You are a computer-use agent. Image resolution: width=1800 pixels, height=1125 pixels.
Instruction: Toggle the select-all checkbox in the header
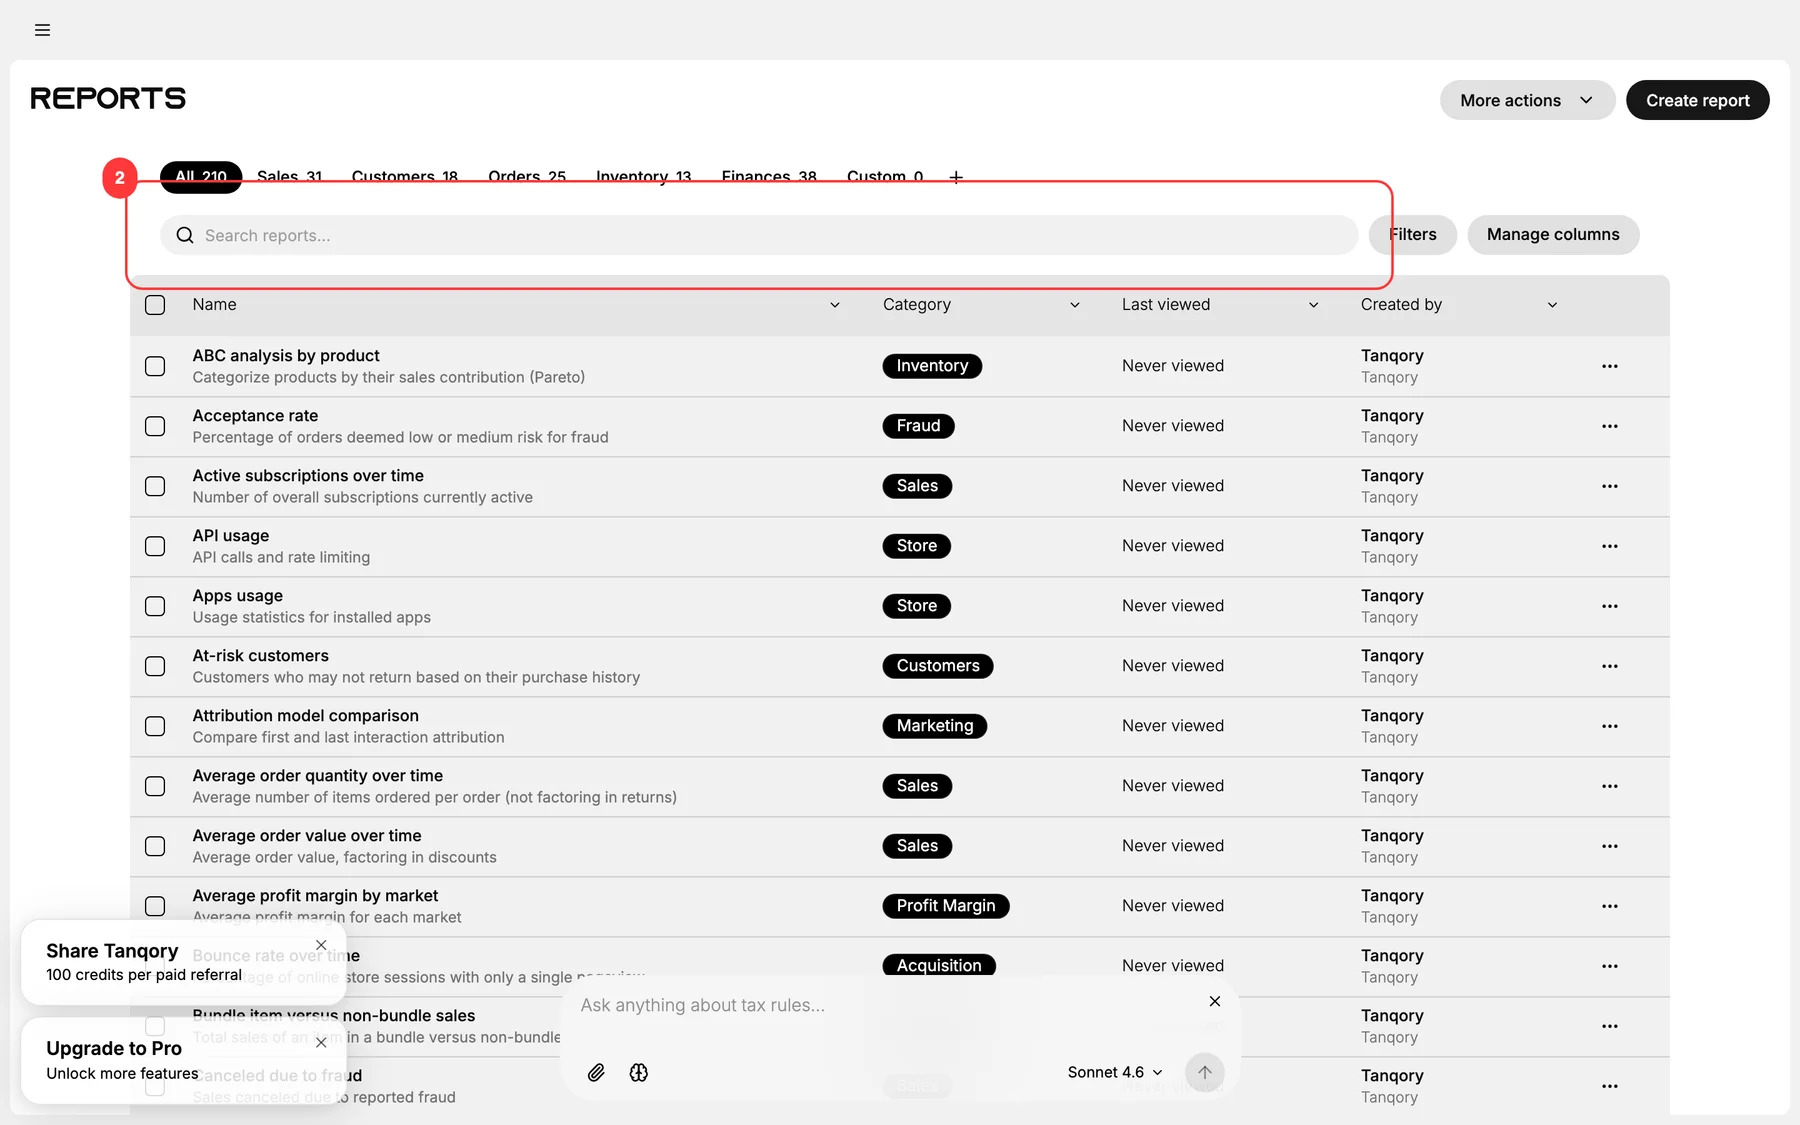click(155, 305)
